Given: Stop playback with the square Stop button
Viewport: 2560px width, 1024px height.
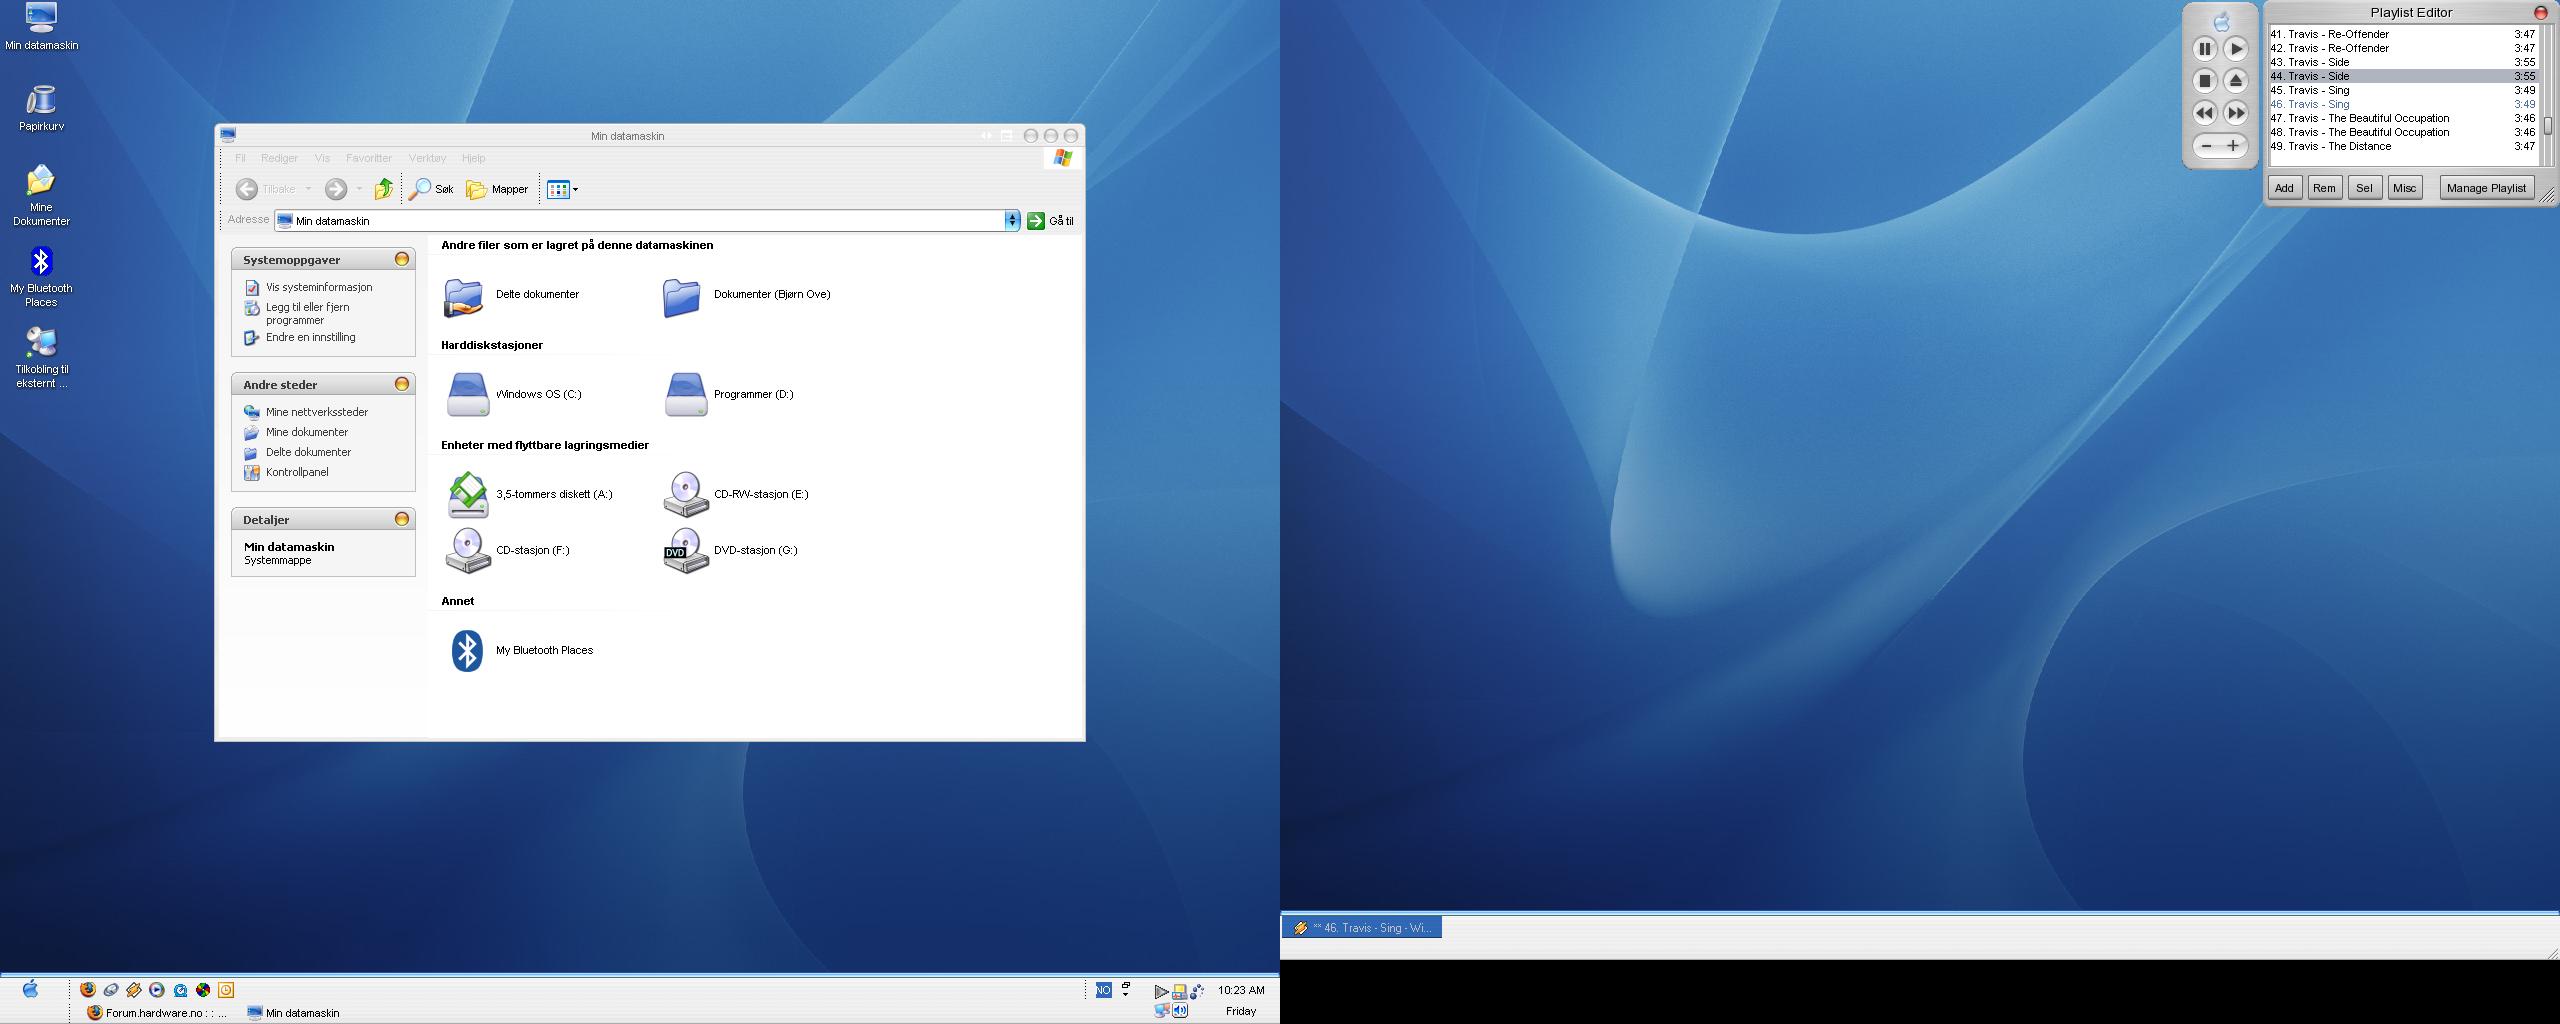Looking at the screenshot, I should coord(2205,81).
